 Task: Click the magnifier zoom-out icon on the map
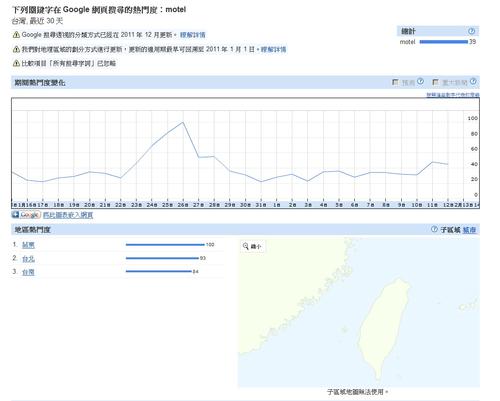click(246, 246)
